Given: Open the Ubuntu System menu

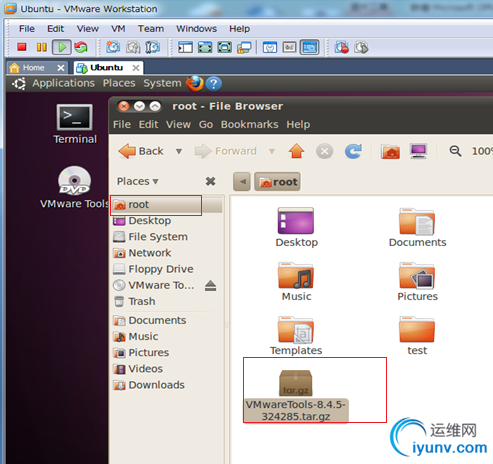Looking at the screenshot, I should click(162, 83).
